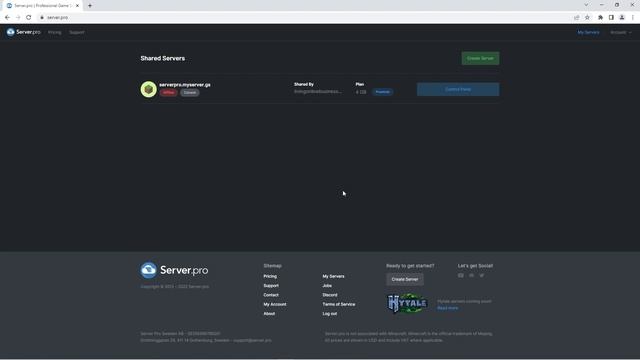Open the Chrome three-dot menu
This screenshot has height=360, width=640.
pos(633,18)
